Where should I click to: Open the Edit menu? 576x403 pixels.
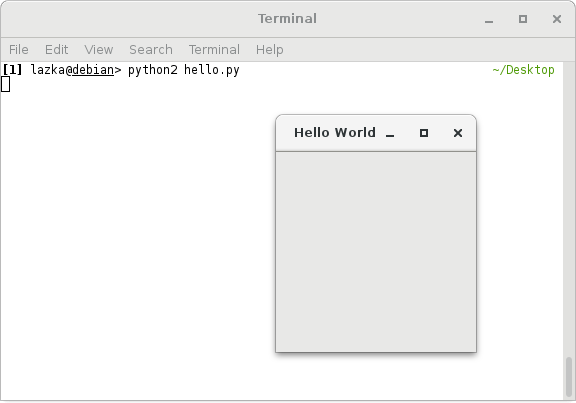[x=57, y=50]
